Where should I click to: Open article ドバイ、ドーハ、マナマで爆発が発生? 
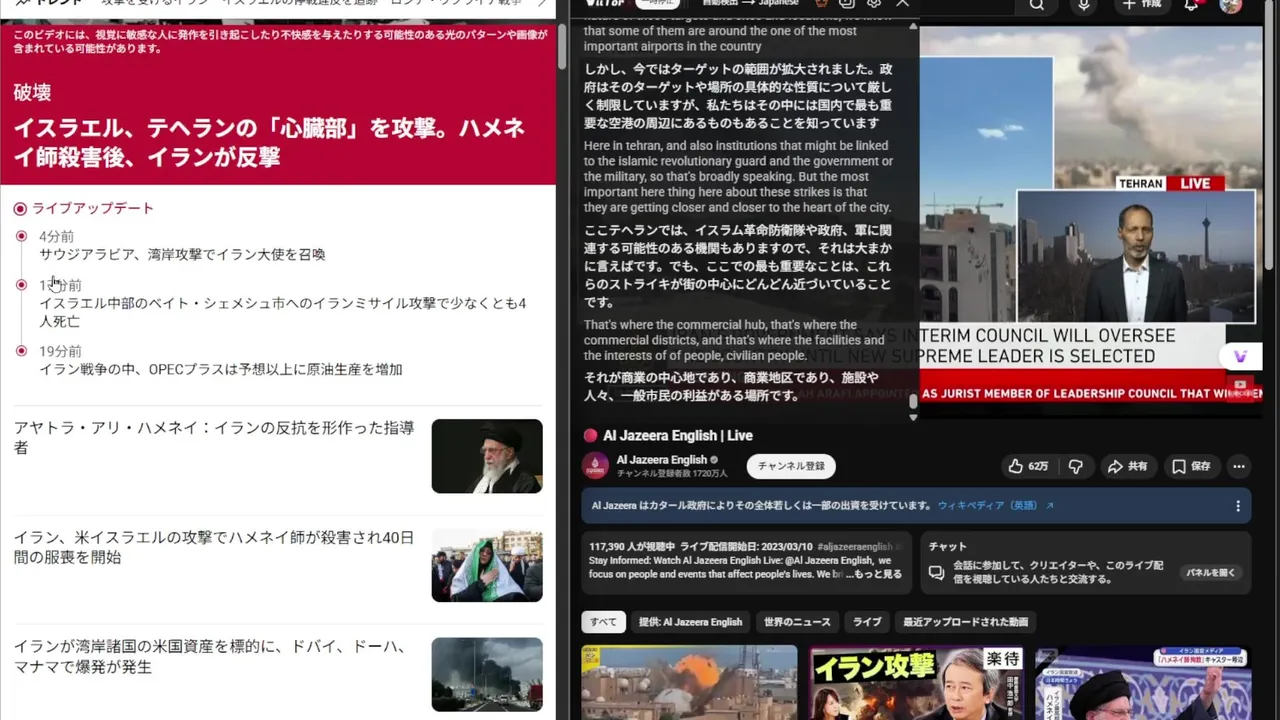point(210,656)
